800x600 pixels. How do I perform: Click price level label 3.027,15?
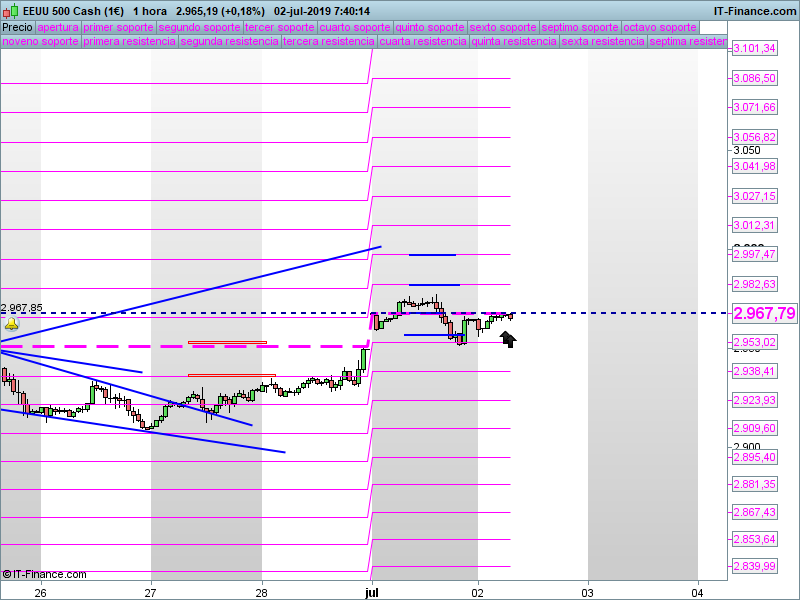tap(754, 196)
